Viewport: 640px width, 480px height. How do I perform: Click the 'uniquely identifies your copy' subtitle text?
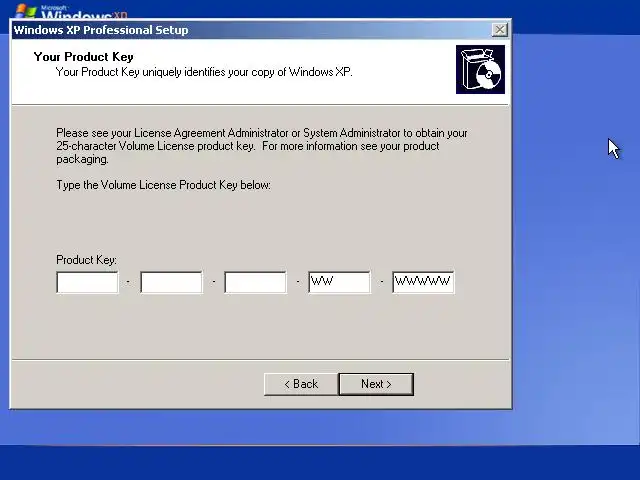point(204,72)
